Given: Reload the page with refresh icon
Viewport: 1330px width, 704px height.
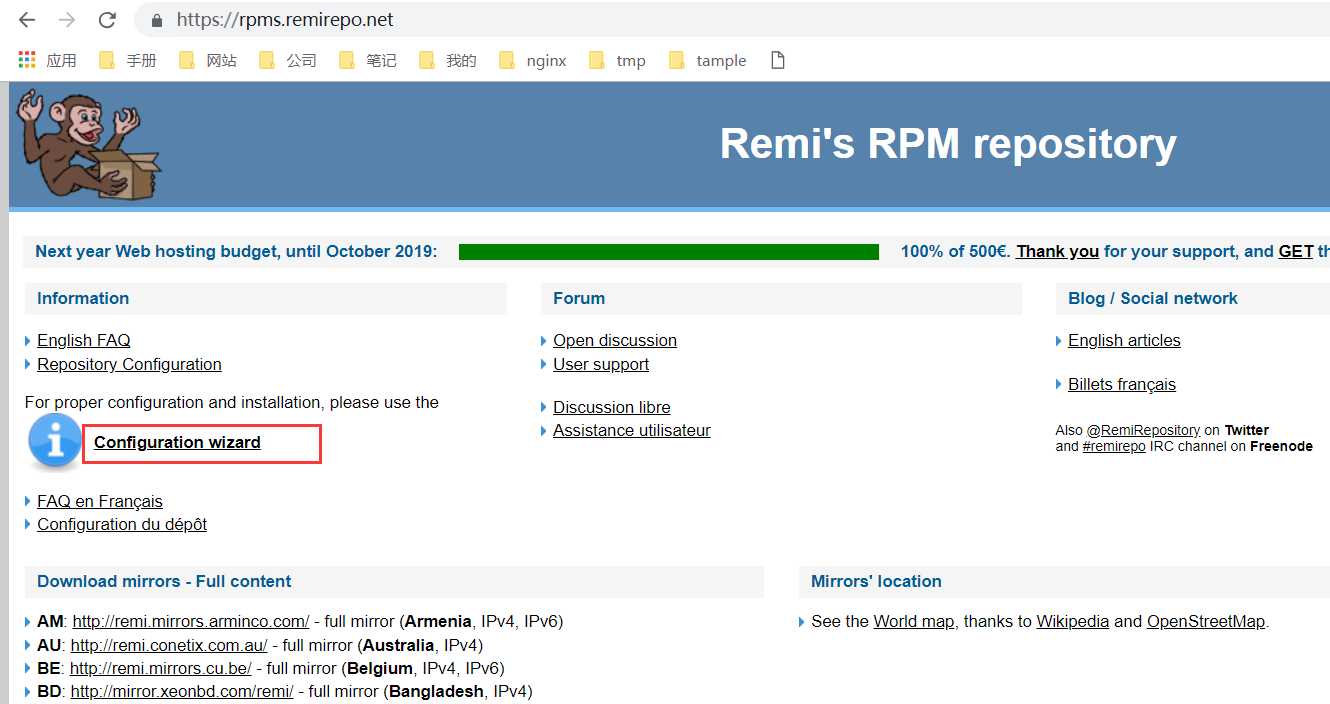Looking at the screenshot, I should pos(107,20).
